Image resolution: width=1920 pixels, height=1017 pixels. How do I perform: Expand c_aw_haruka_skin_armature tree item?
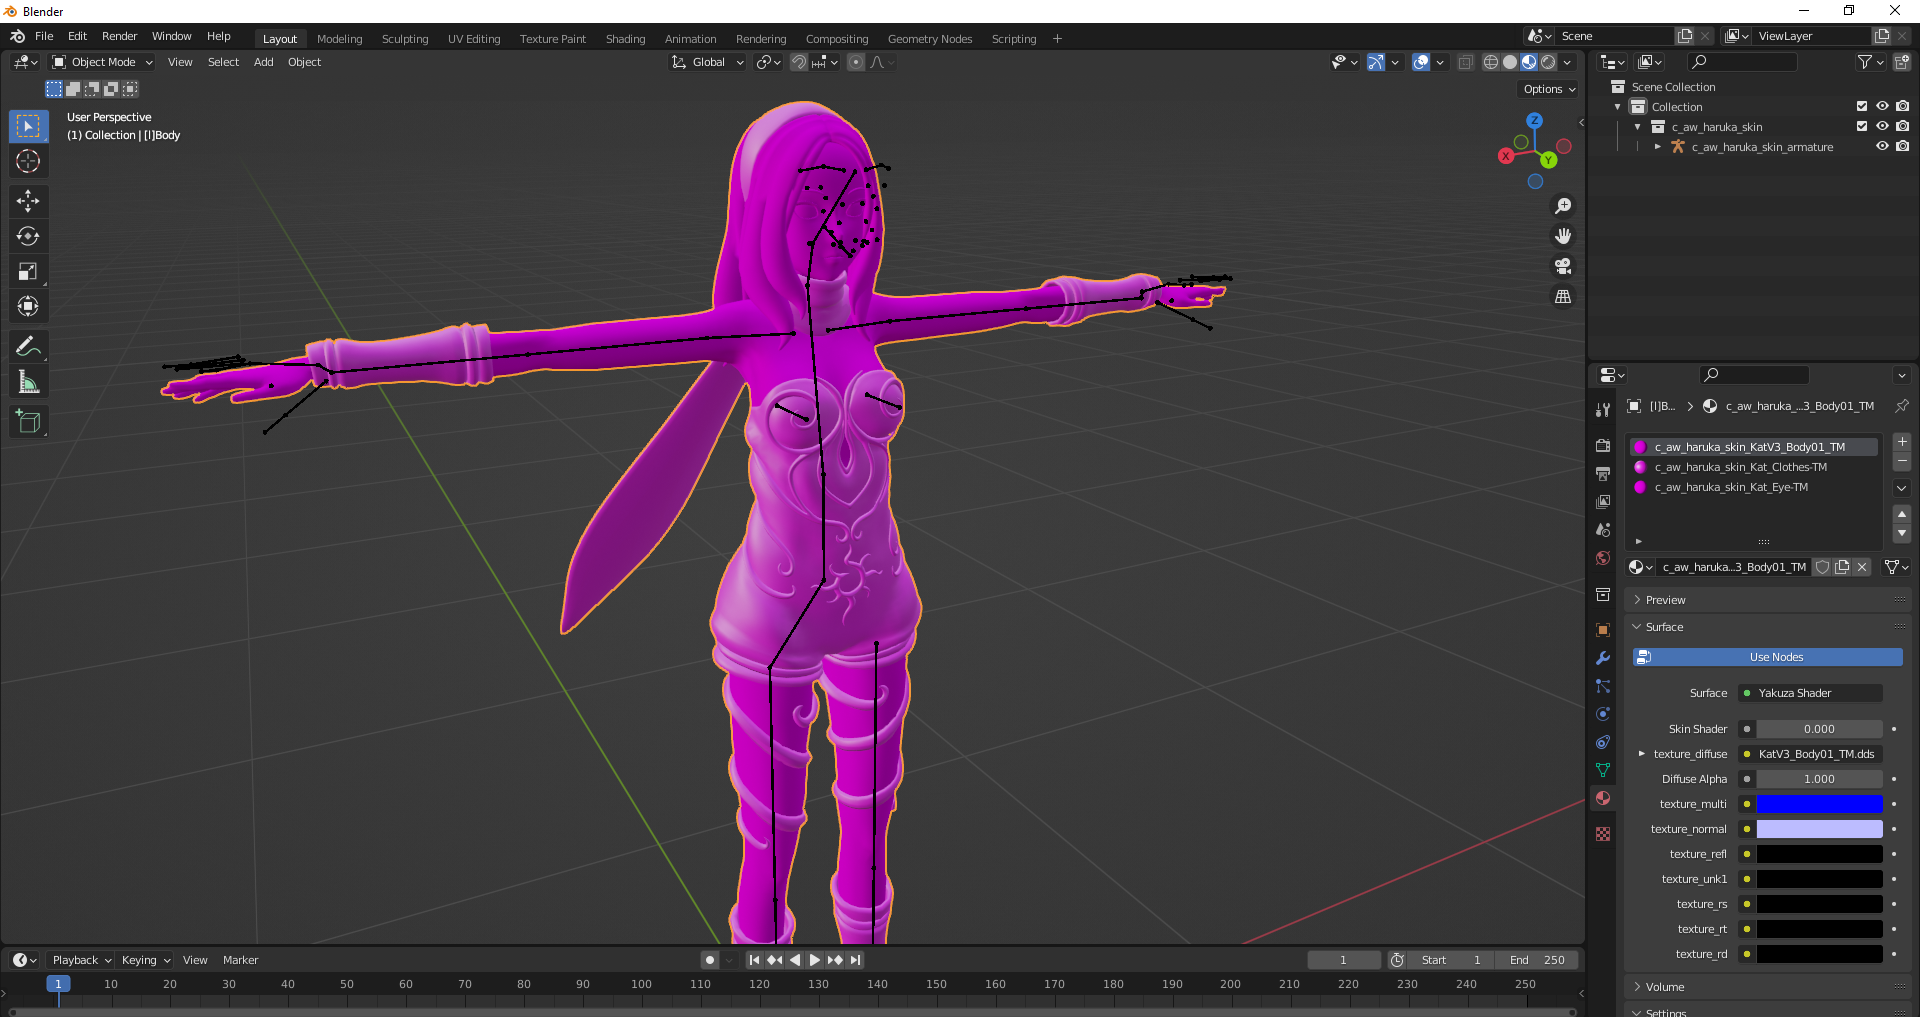point(1658,147)
